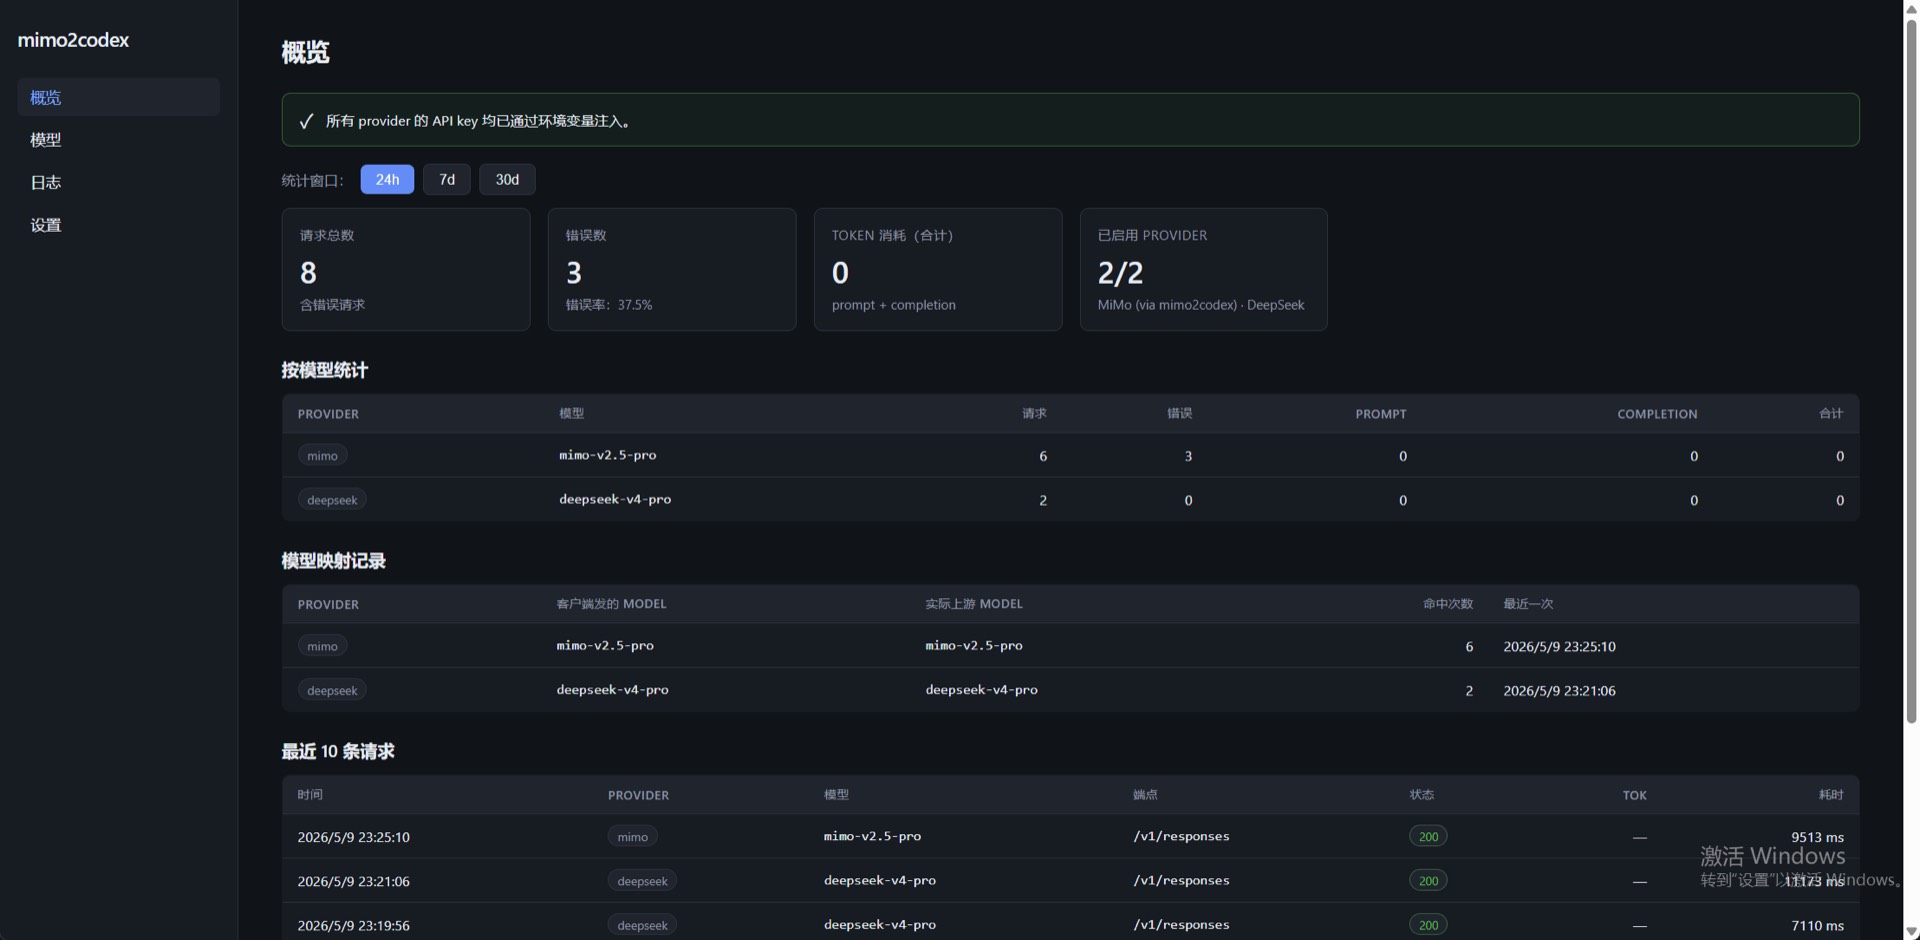Click the PROMPT column header
1920x940 pixels.
pyautogui.click(x=1381, y=414)
